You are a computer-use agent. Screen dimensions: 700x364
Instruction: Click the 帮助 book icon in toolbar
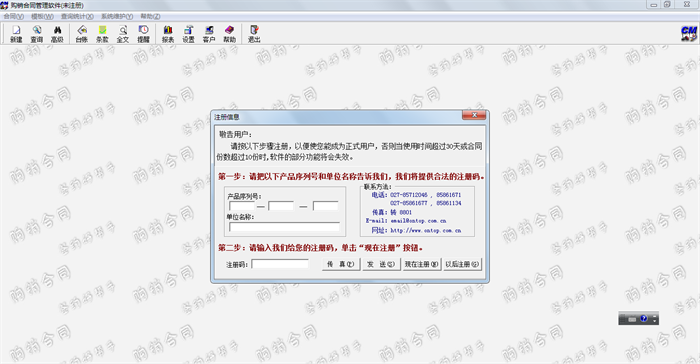[229, 33]
